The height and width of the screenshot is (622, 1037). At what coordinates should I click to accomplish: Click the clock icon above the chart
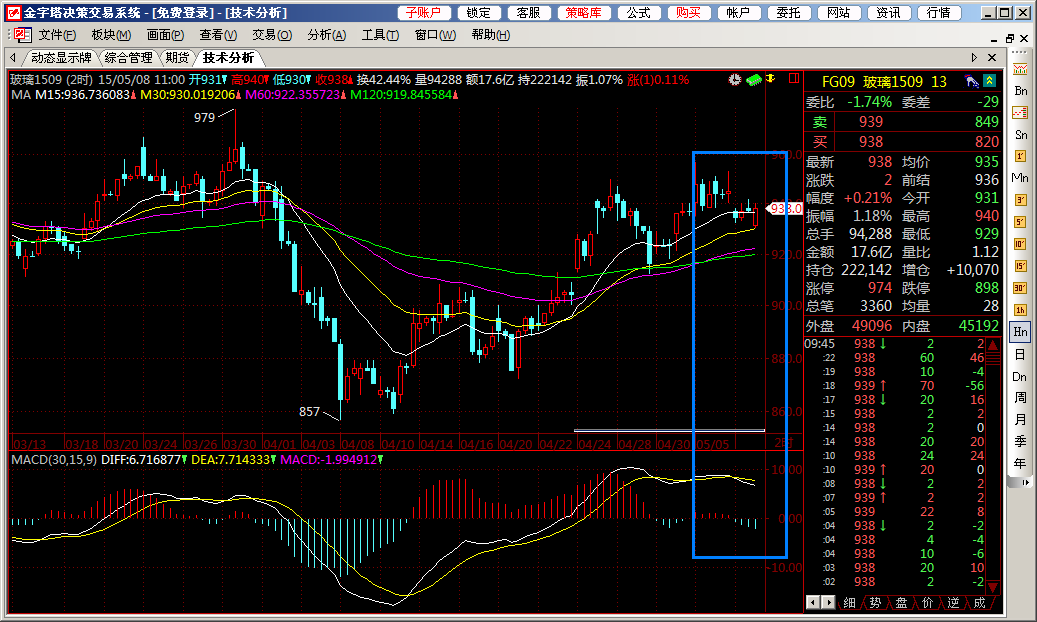[735, 79]
